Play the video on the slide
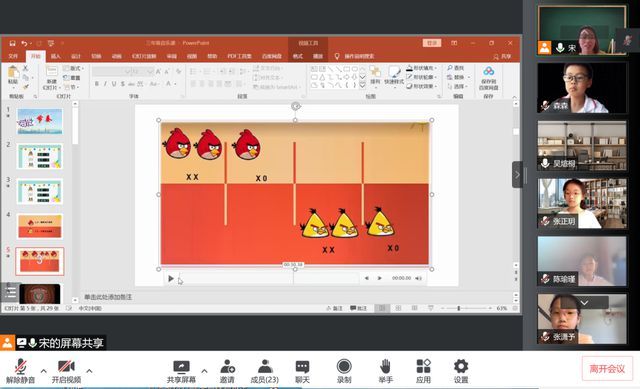The height and width of the screenshot is (389, 640). (x=171, y=279)
